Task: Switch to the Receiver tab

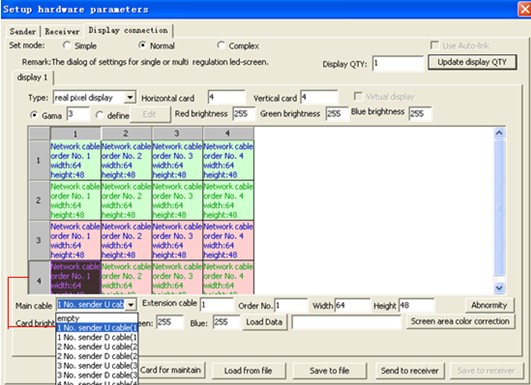Action: point(62,31)
